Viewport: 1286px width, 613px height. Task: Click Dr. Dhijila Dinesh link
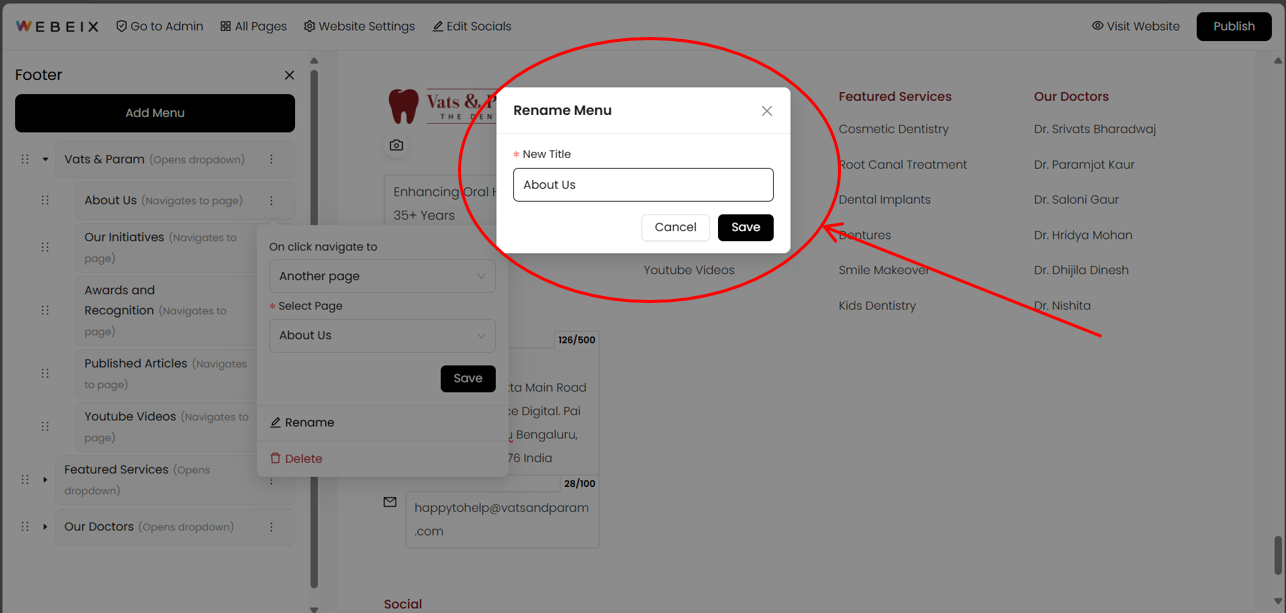coord(1081,270)
